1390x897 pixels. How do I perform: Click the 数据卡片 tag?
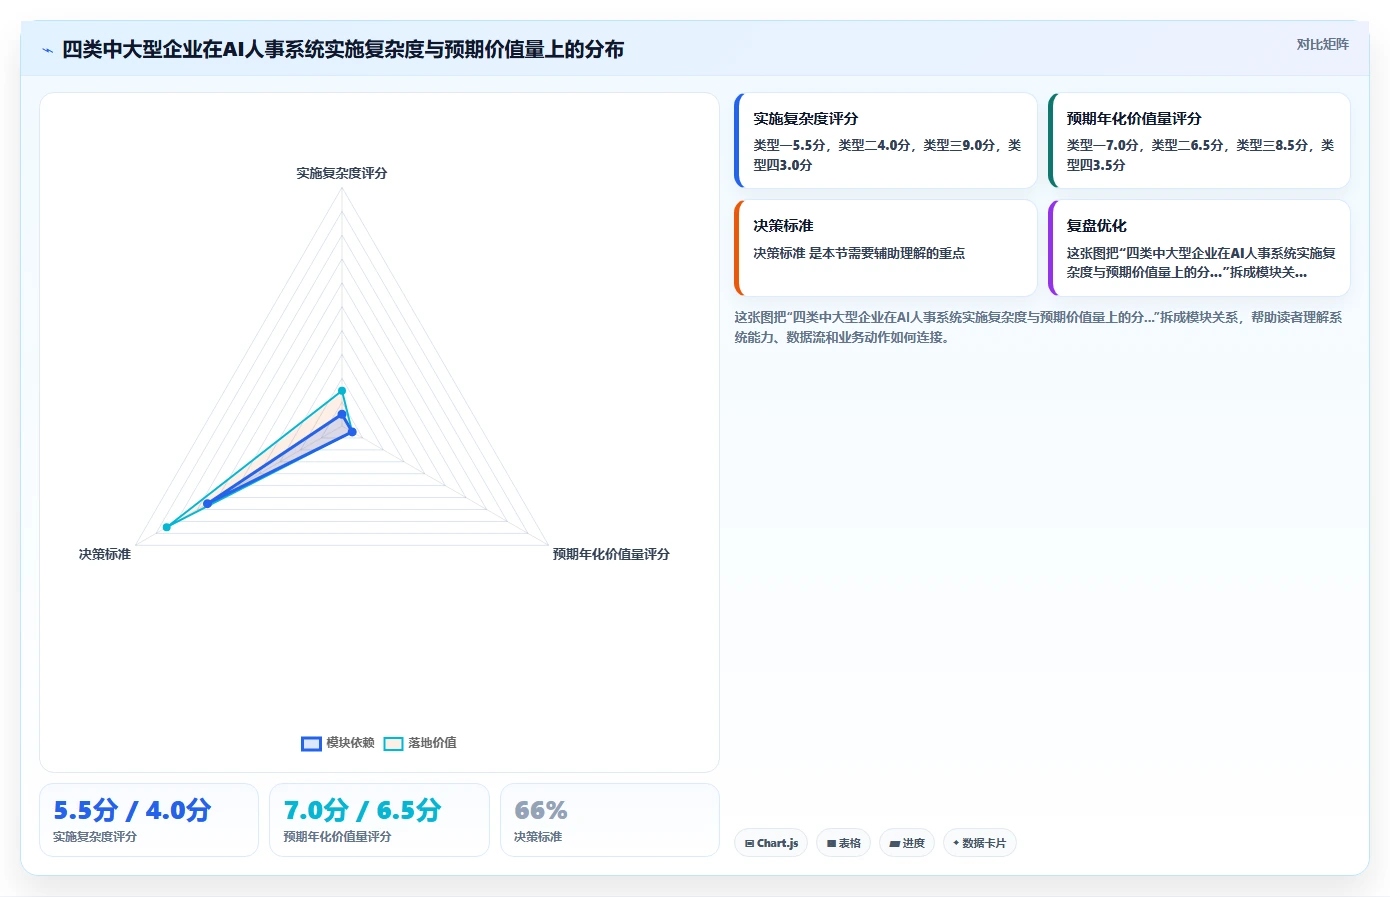[980, 843]
